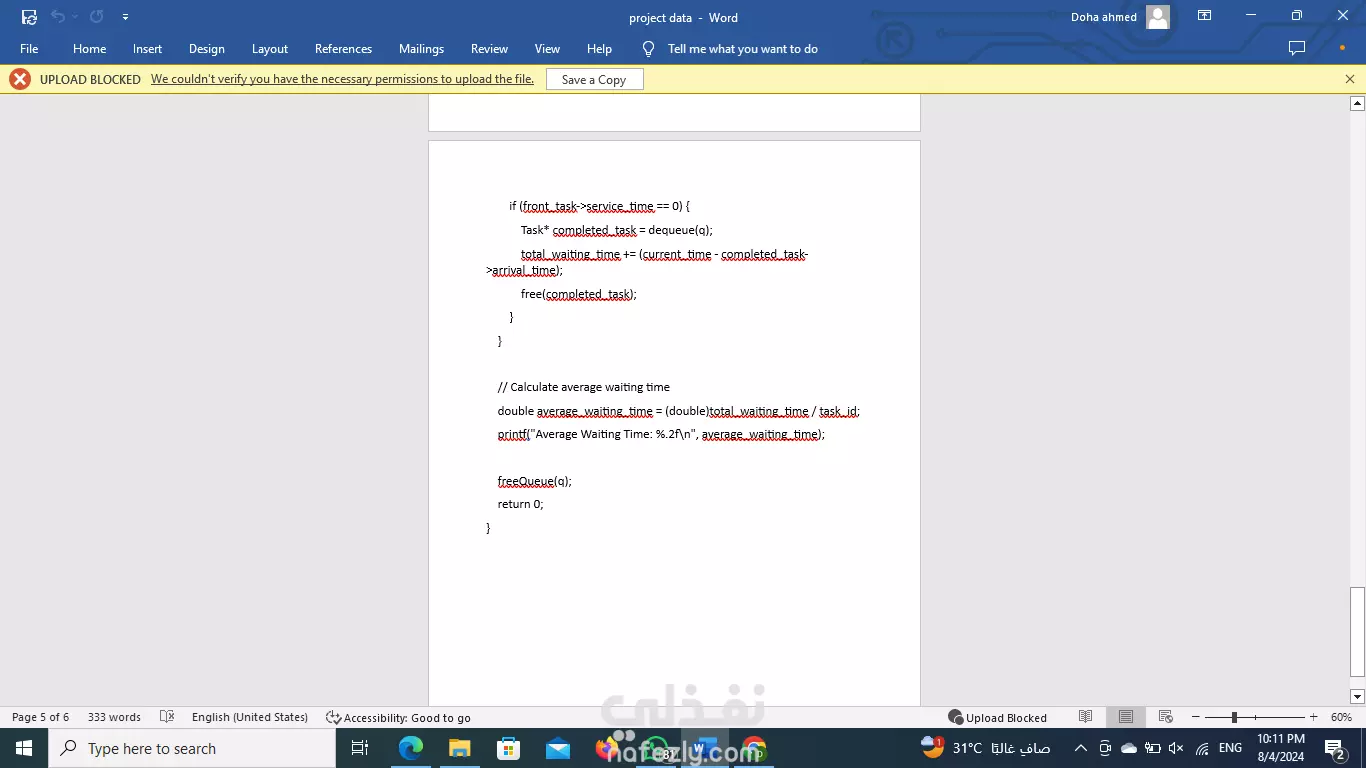Click the 31°C weather widget
Image resolution: width=1366 pixels, height=768 pixels.
click(985, 747)
